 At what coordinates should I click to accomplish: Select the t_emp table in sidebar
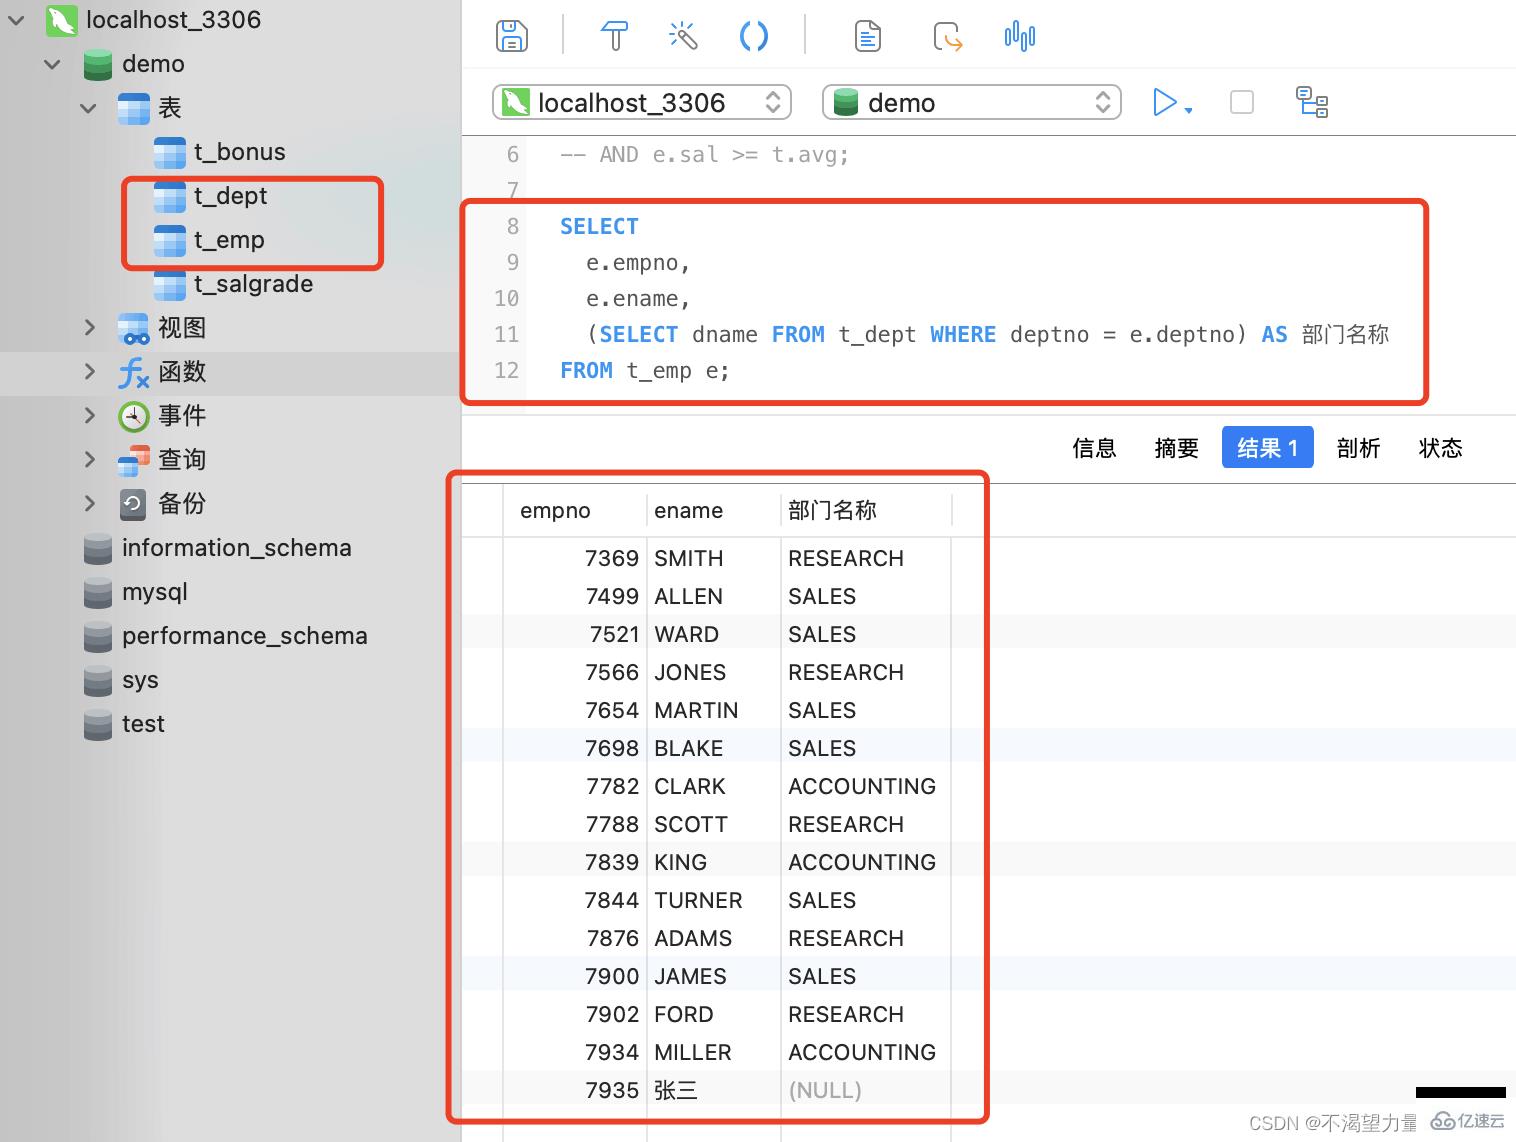point(228,240)
